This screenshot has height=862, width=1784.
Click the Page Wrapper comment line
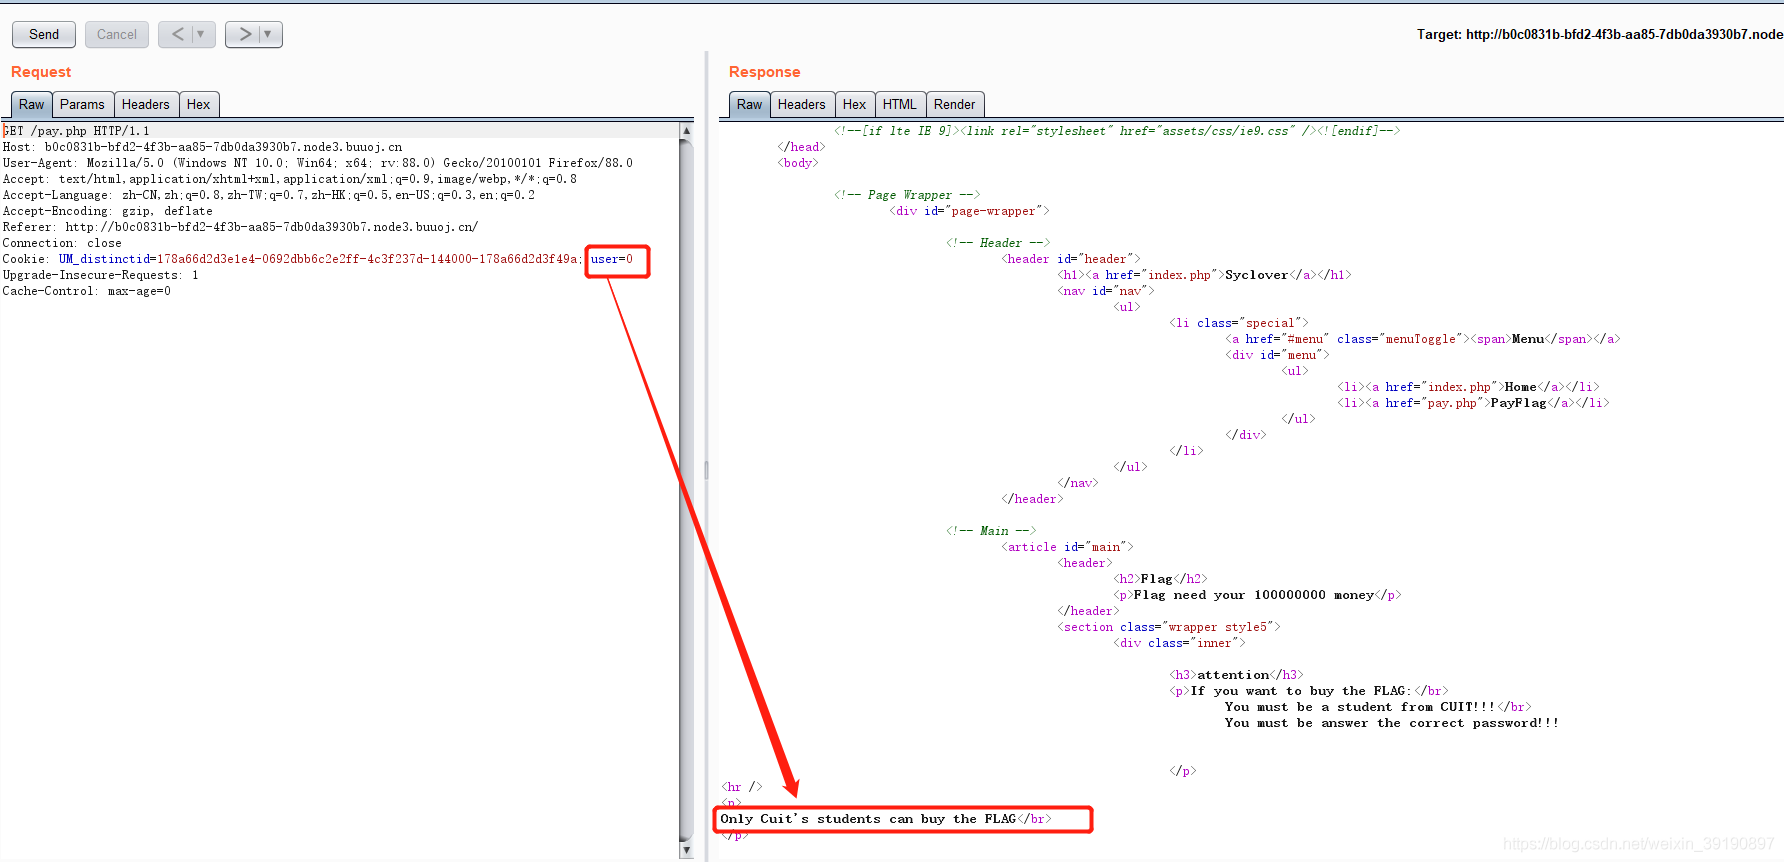coord(907,195)
